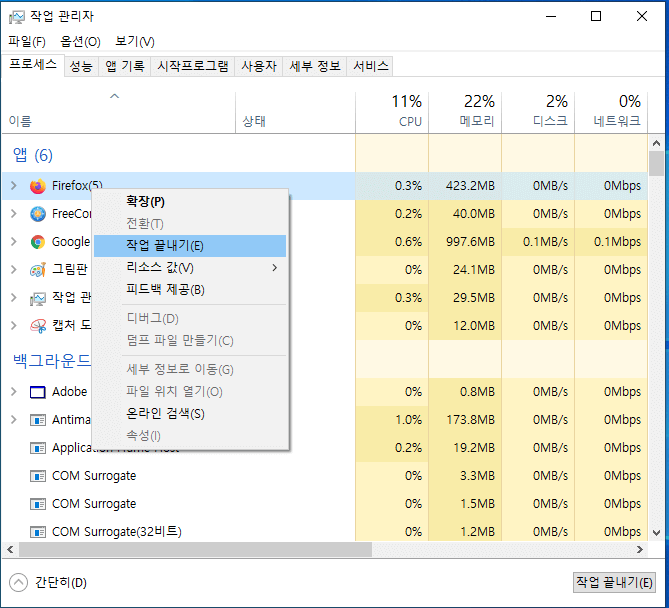
Task: Choose 확장(P) in the context menu
Action: 190,201
